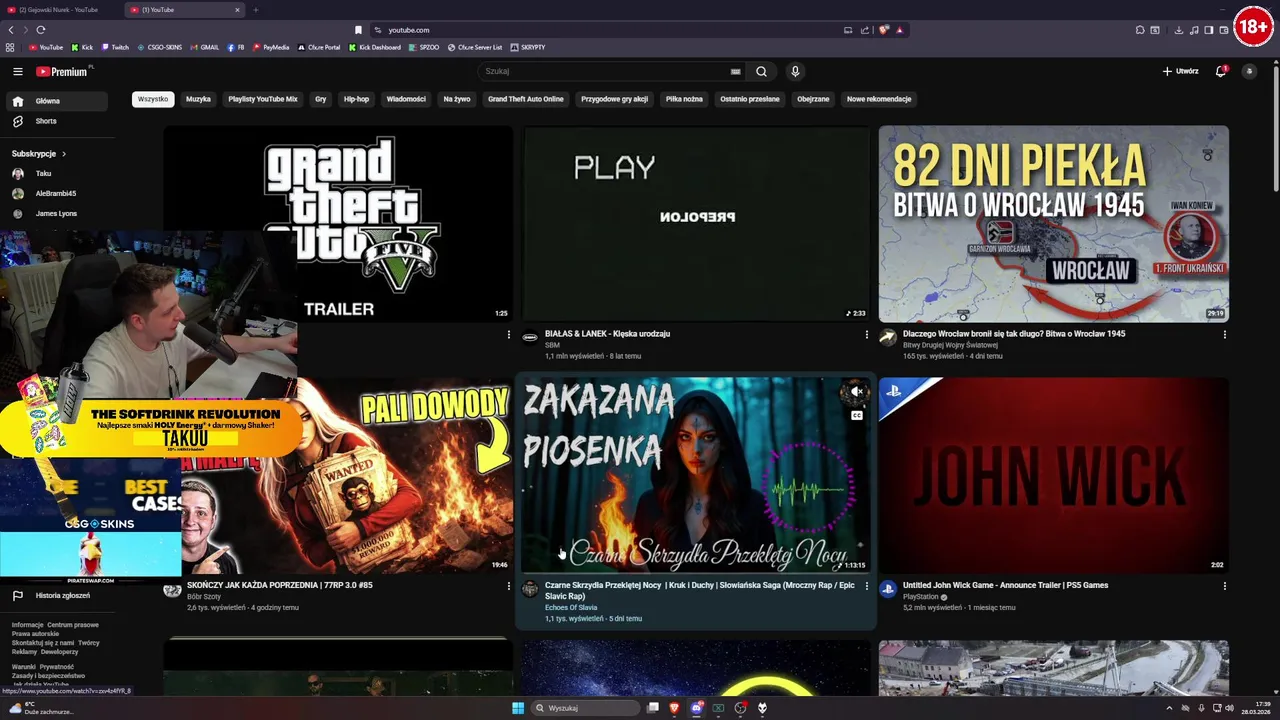Open Brave browser taskbar icon
The height and width of the screenshot is (720, 1280).
pos(674,708)
